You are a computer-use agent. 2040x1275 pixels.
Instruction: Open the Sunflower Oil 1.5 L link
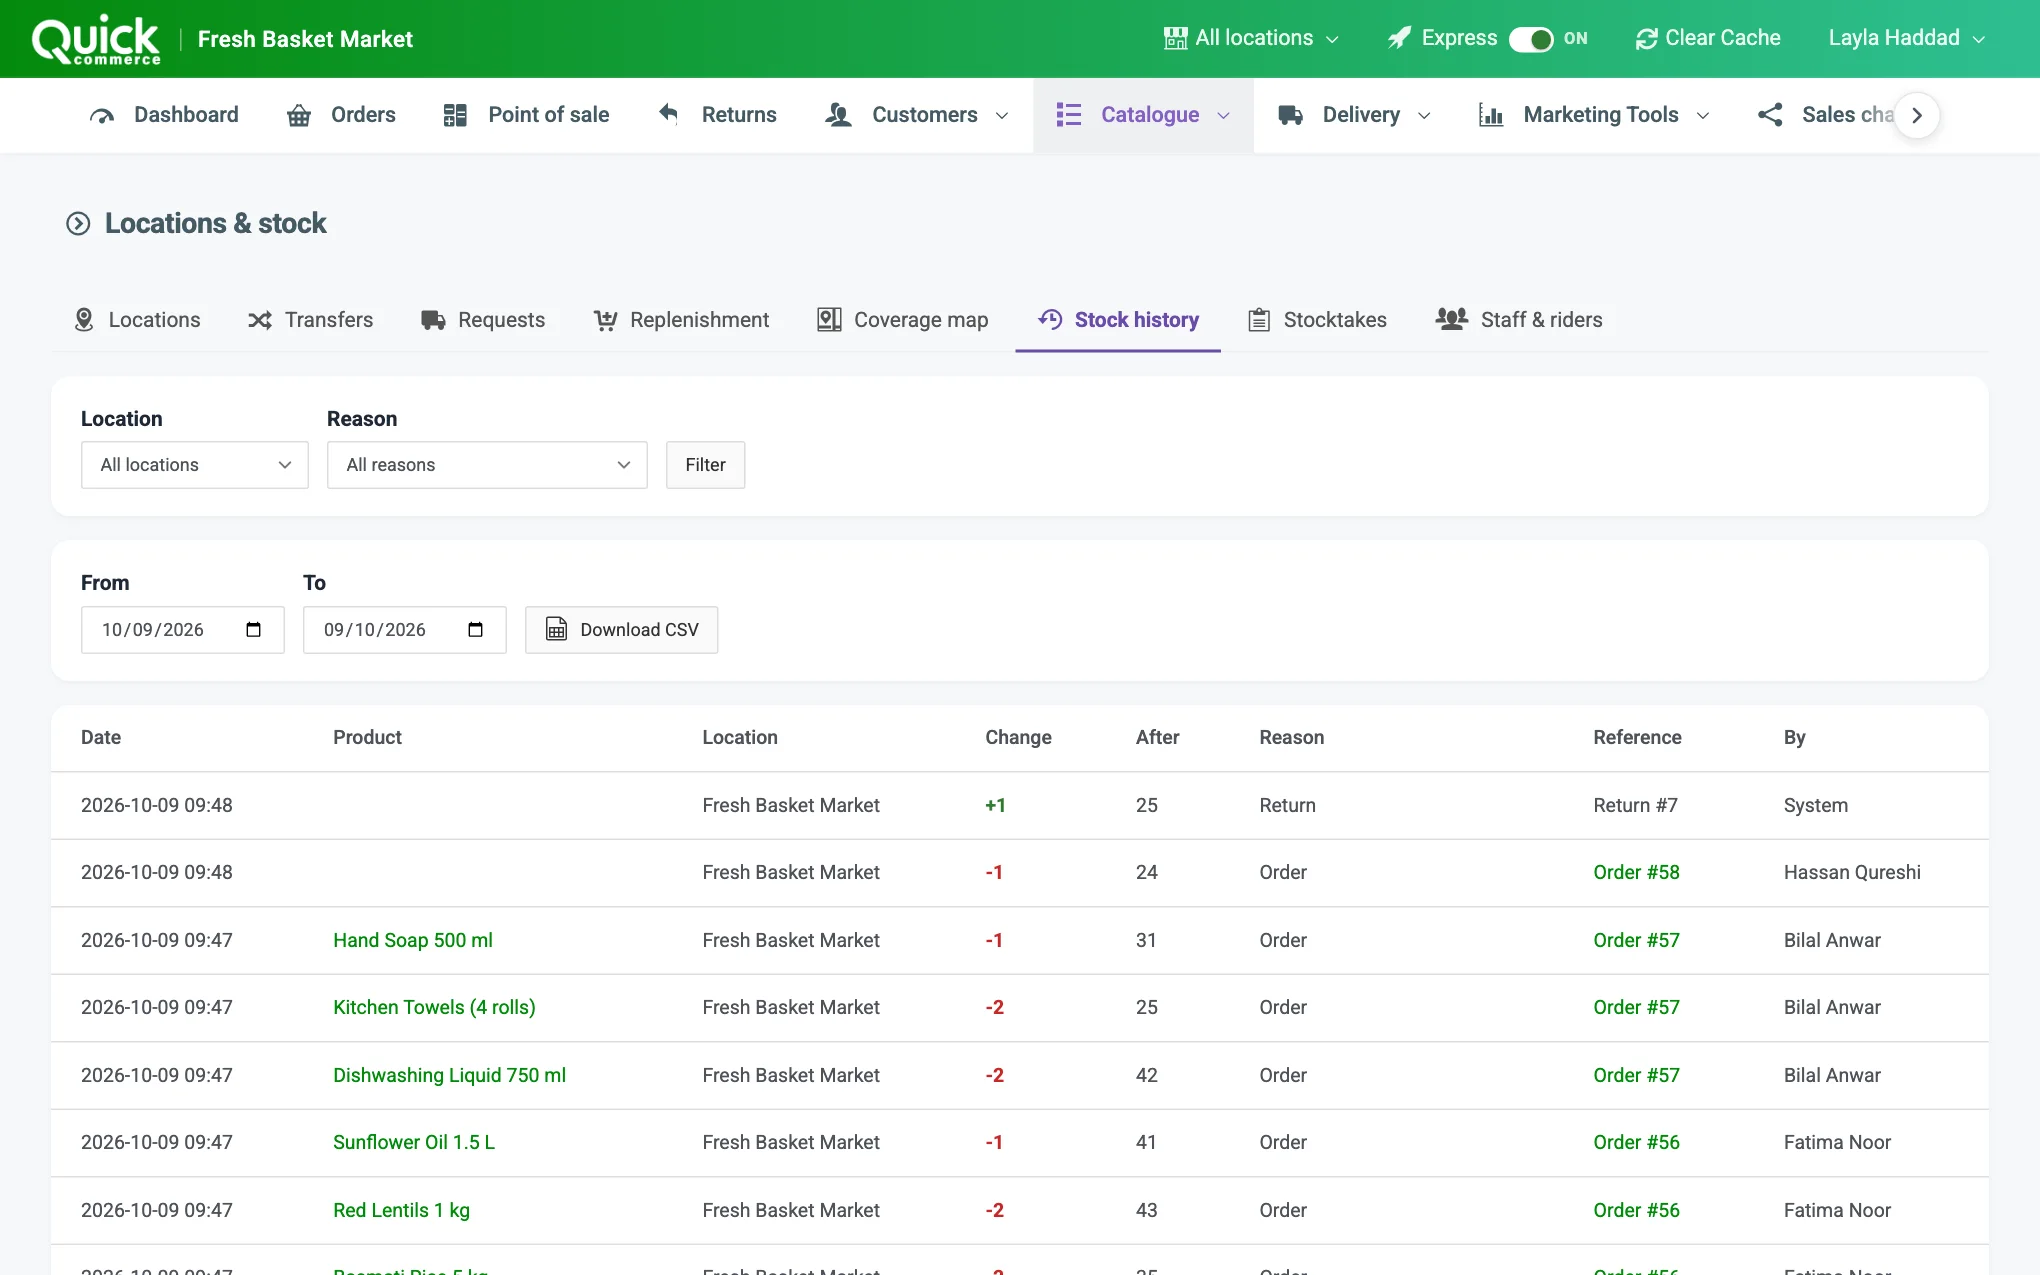414,1142
